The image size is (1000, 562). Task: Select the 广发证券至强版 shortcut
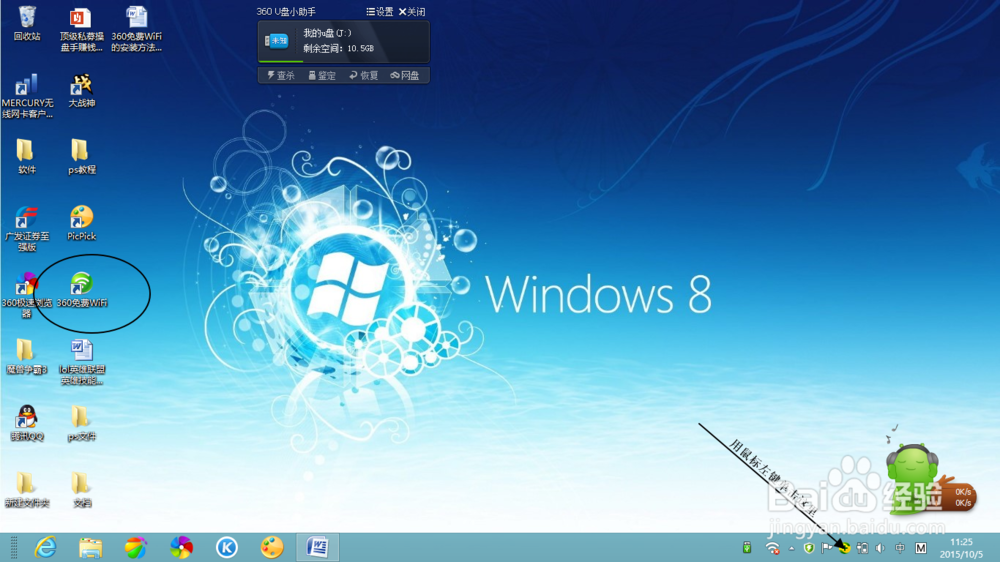27,229
